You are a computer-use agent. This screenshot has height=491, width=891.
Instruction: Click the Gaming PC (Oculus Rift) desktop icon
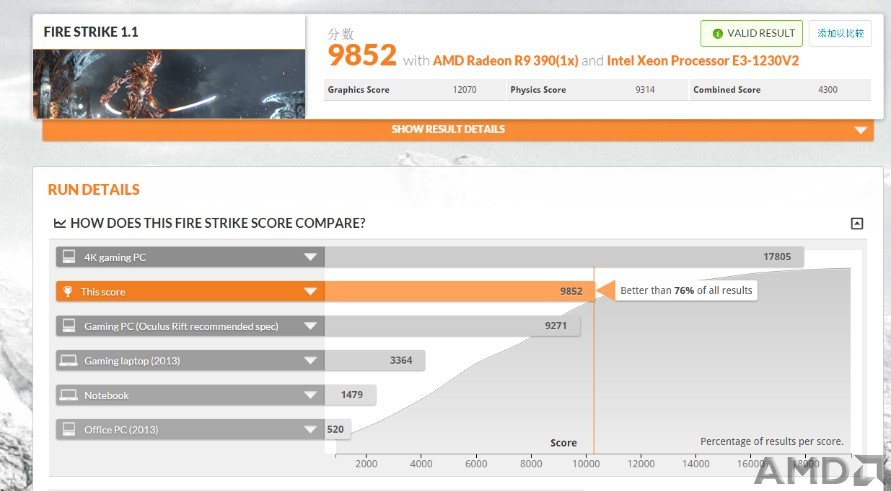click(x=69, y=326)
